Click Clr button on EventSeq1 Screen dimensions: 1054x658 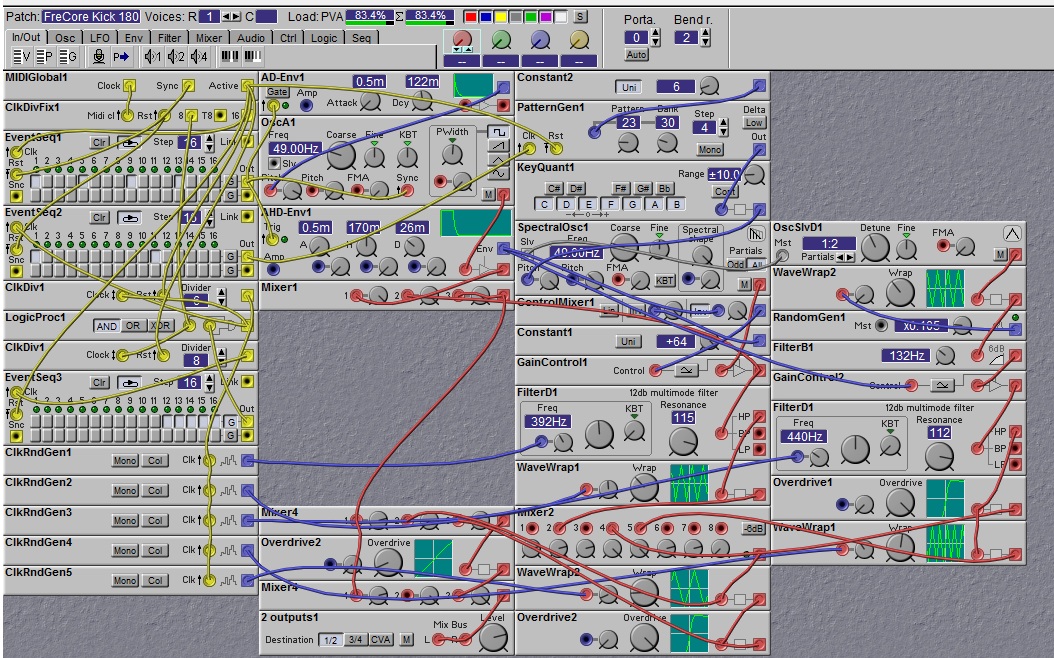99,142
